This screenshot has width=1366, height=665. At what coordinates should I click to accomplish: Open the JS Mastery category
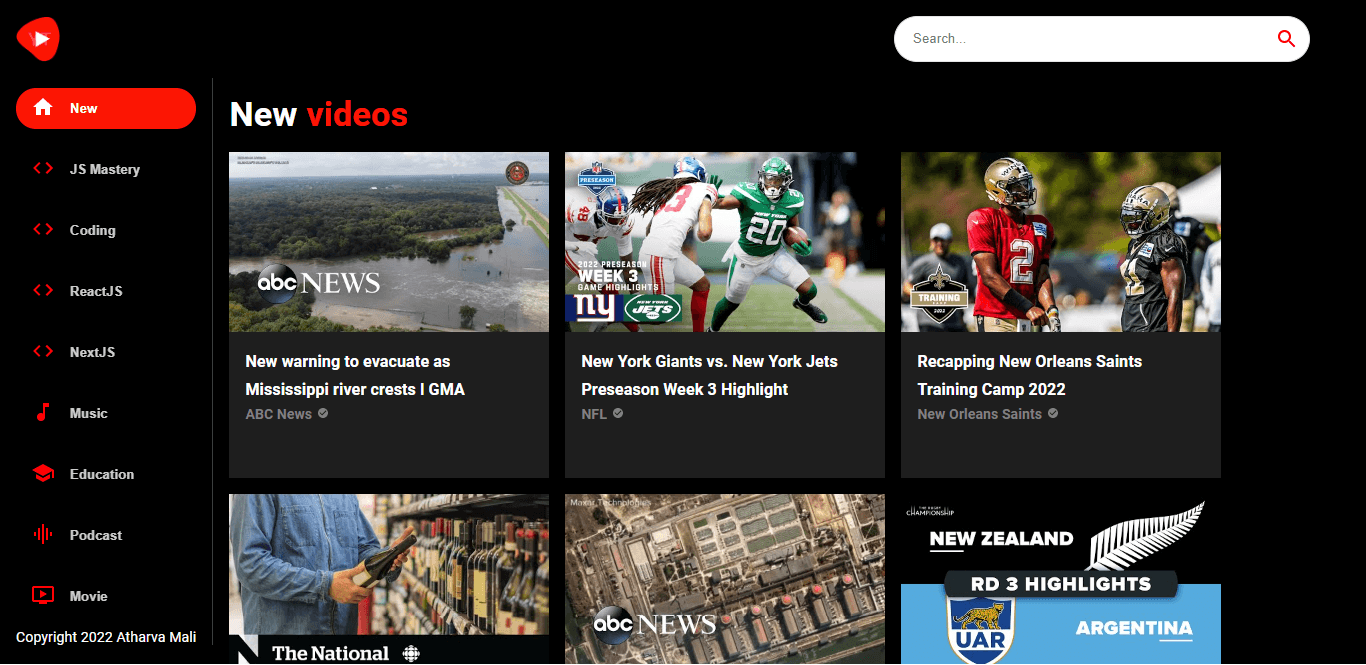(x=106, y=169)
